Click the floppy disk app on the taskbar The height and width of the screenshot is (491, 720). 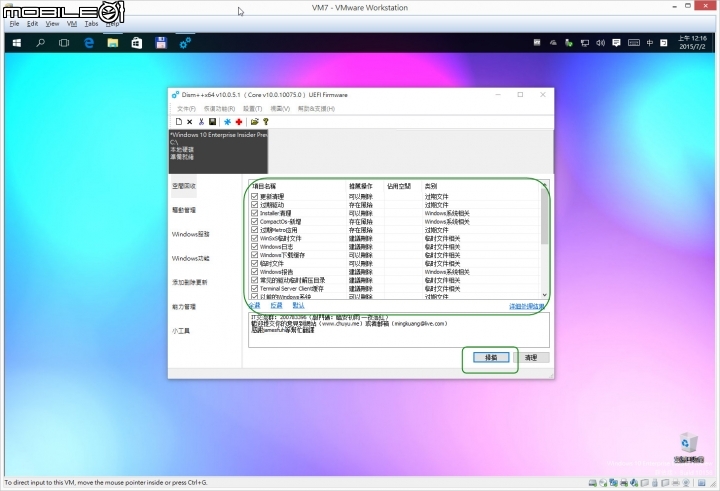coord(161,43)
